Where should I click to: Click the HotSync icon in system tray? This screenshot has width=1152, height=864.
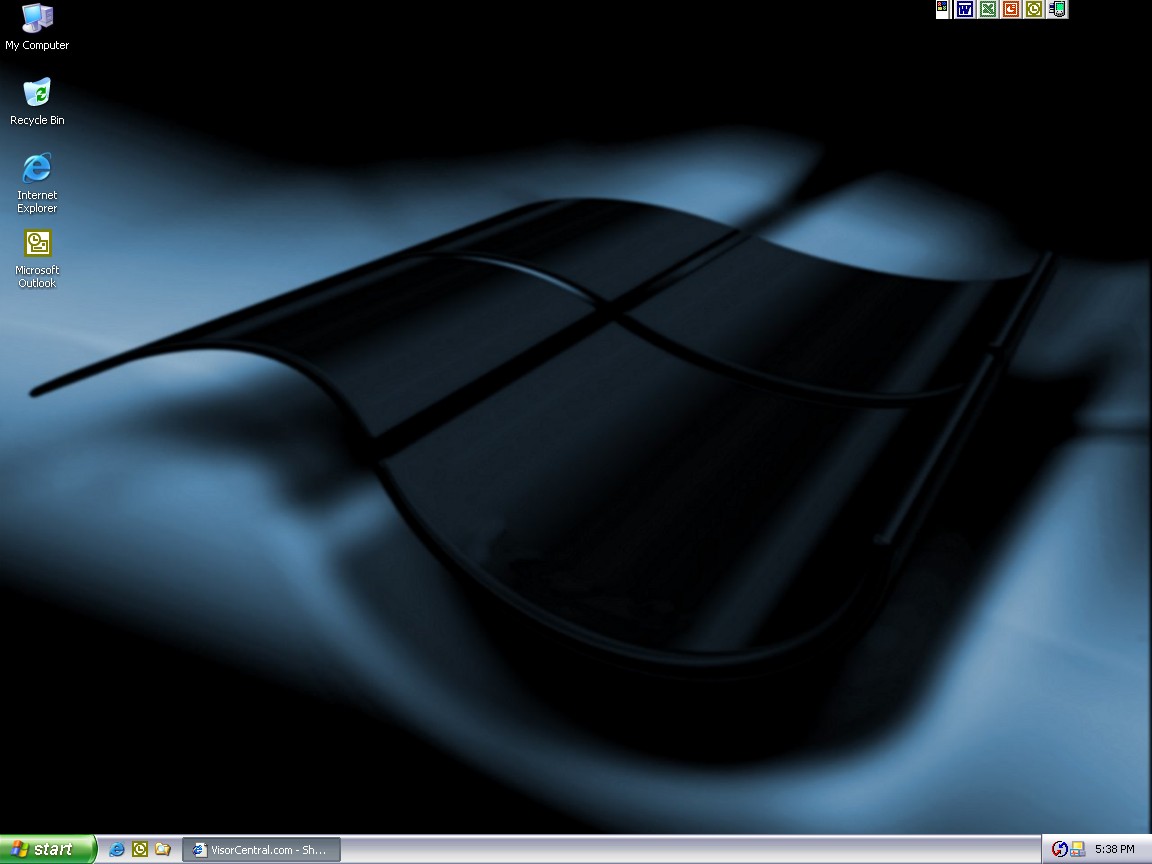(x=1059, y=849)
